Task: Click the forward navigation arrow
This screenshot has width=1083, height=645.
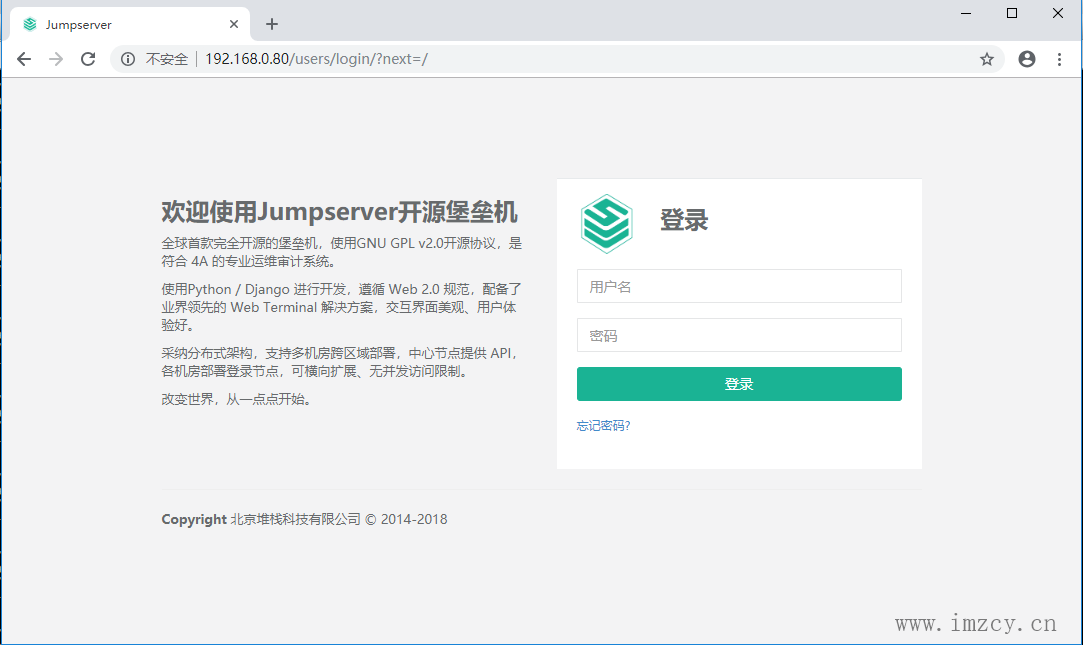Action: [x=56, y=59]
